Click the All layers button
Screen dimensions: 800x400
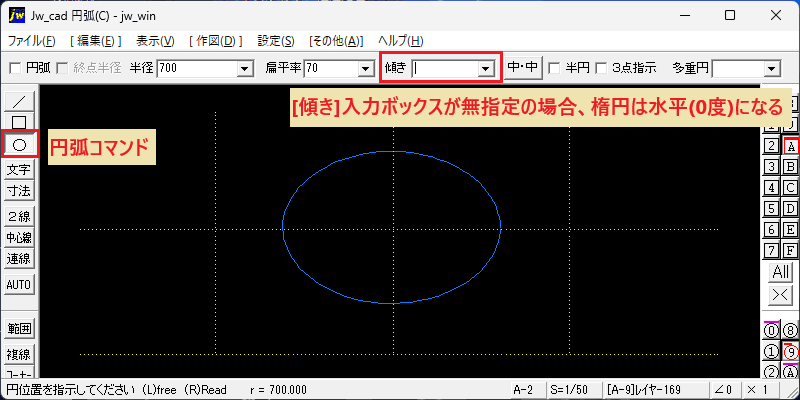click(781, 272)
